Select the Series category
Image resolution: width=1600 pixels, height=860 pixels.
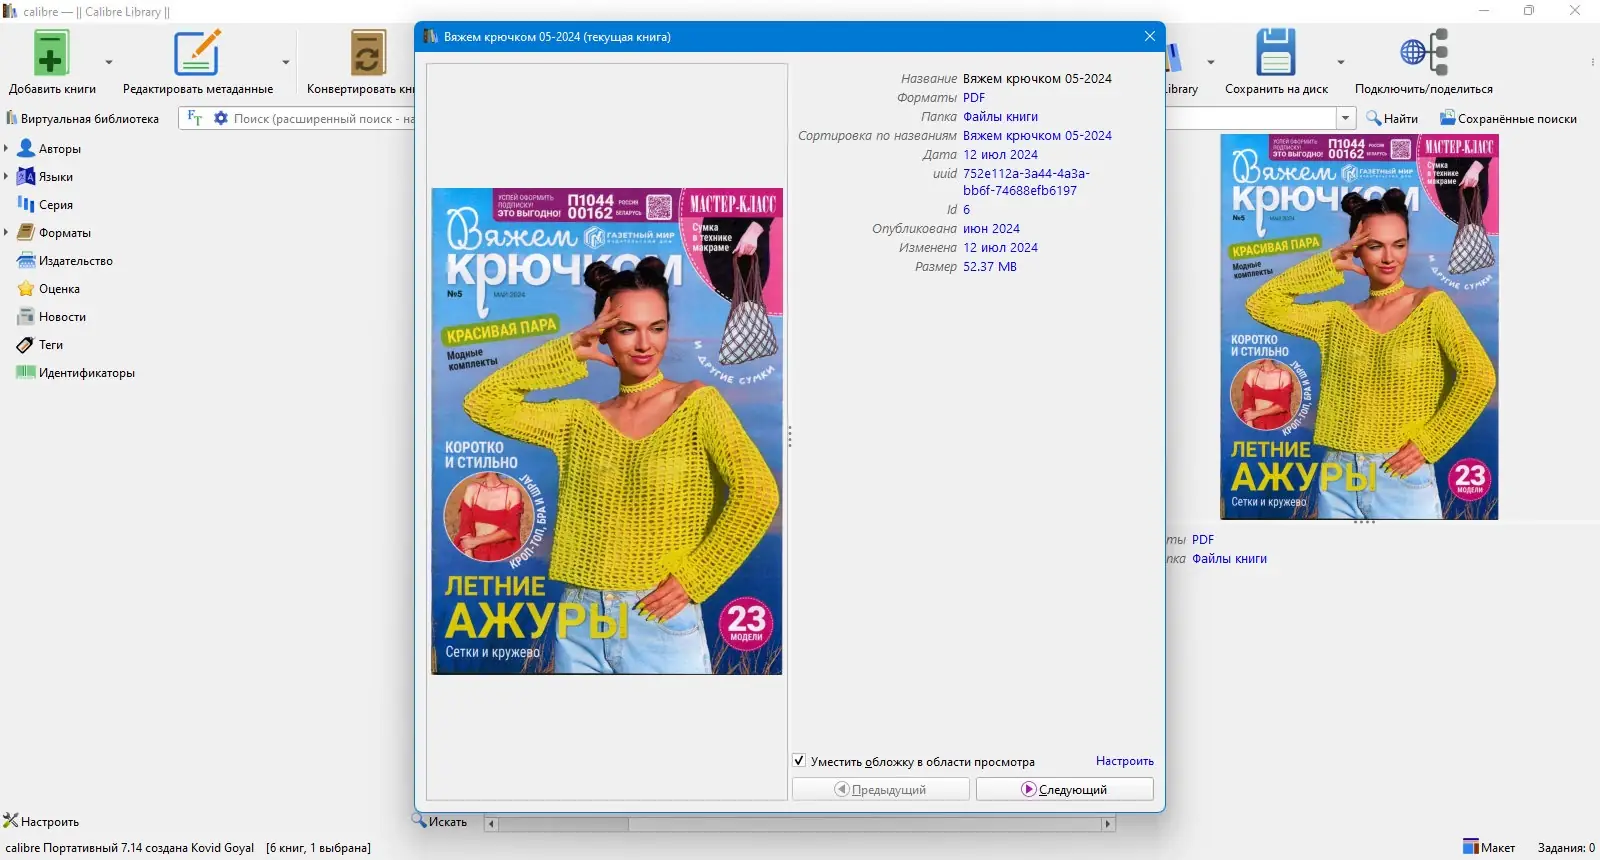(x=56, y=205)
